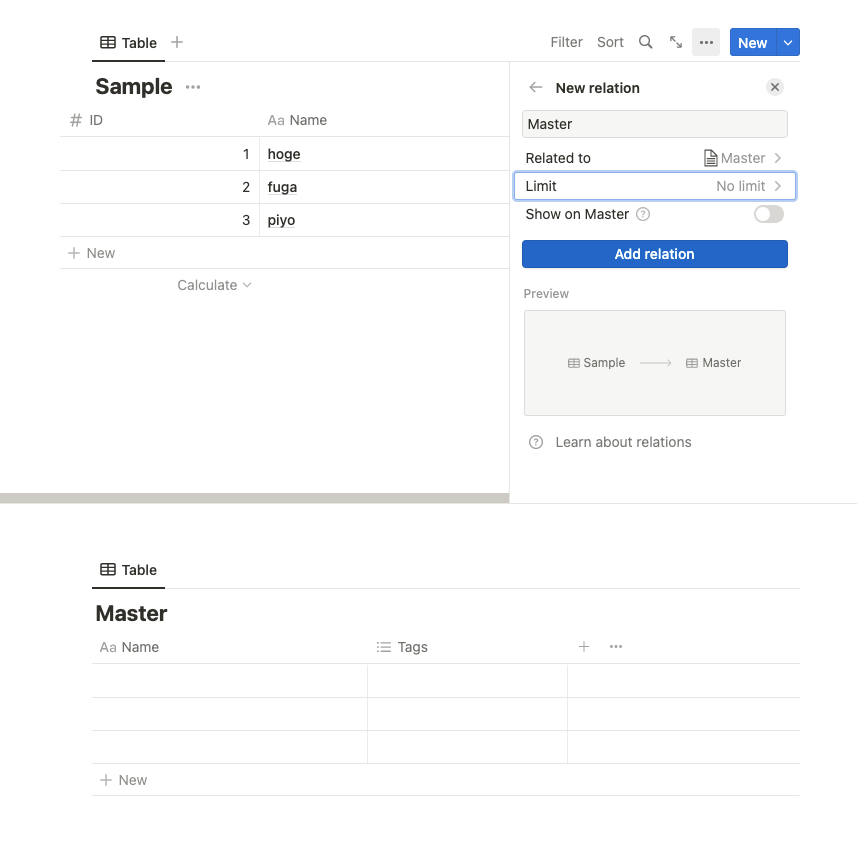Open the Sample page options menu
This screenshot has width=857, height=848.
192,87
